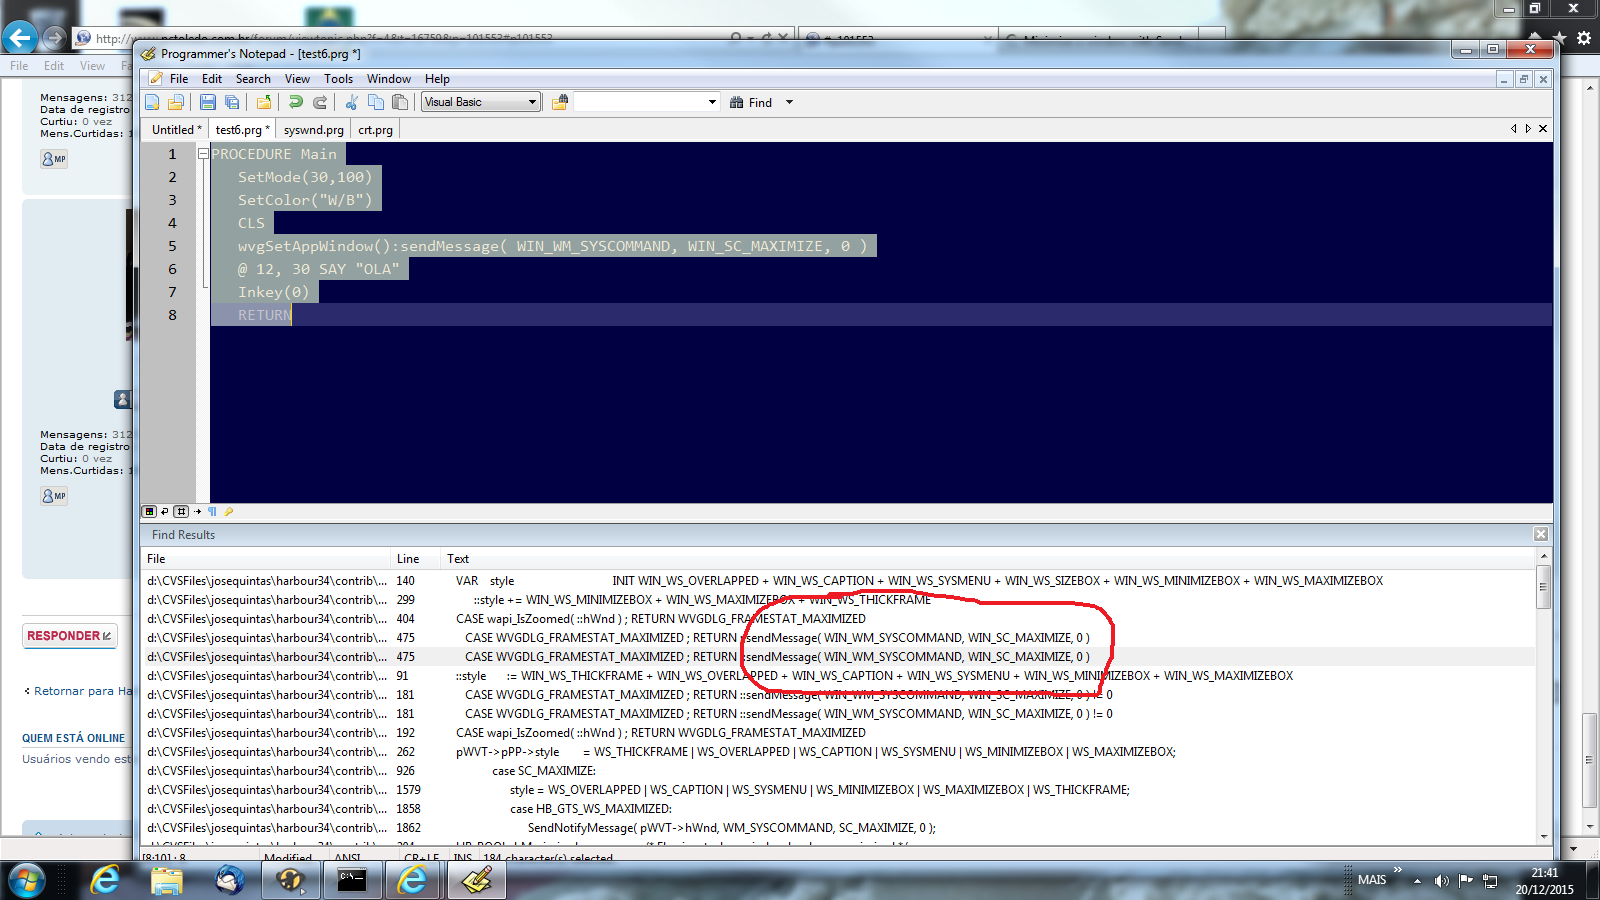Click the Save All toolbar icon
This screenshot has height=900, width=1600.
coord(232,102)
